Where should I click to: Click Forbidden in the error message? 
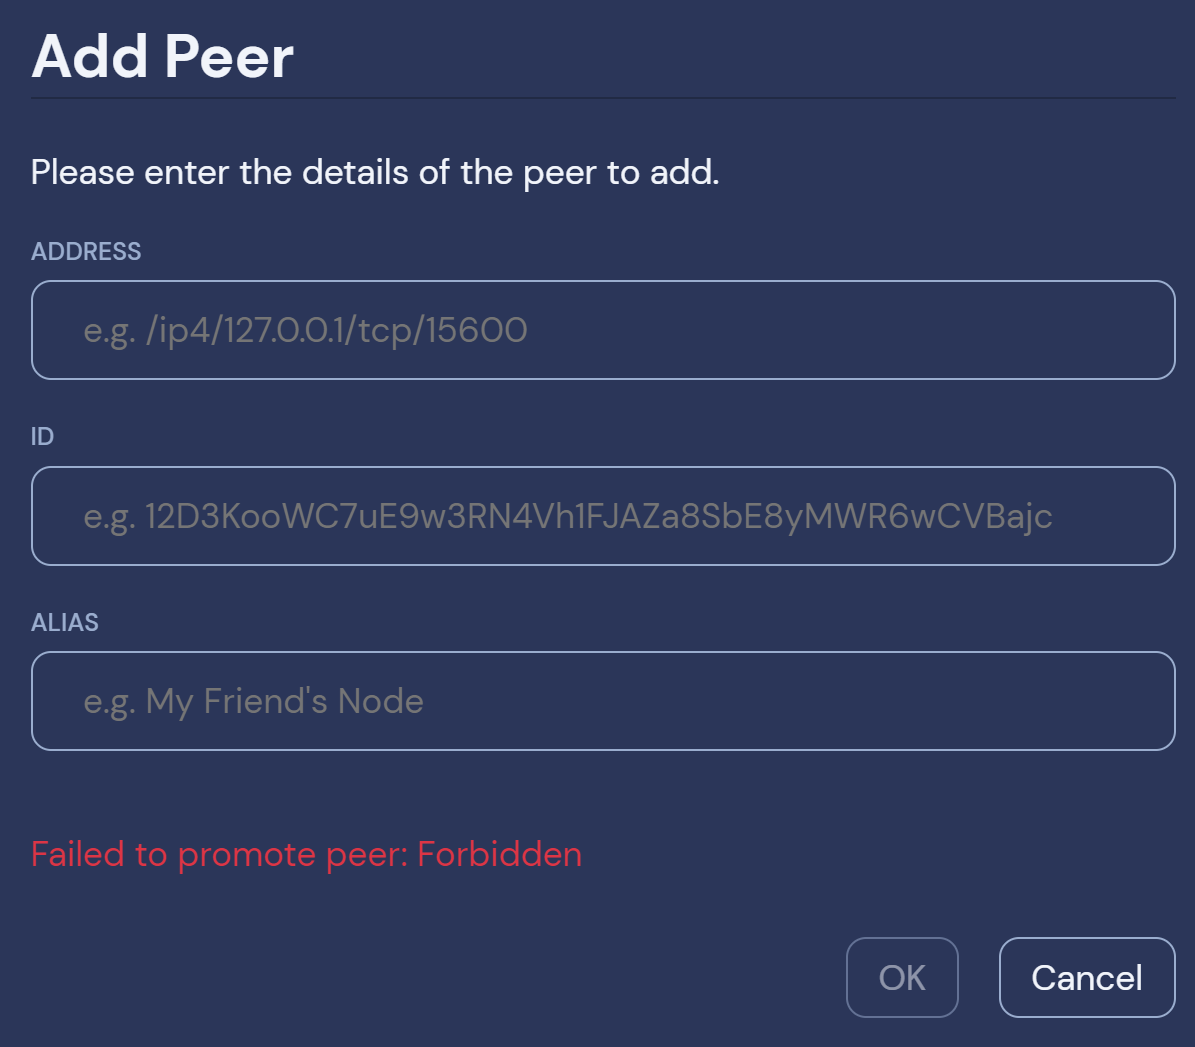pos(498,854)
